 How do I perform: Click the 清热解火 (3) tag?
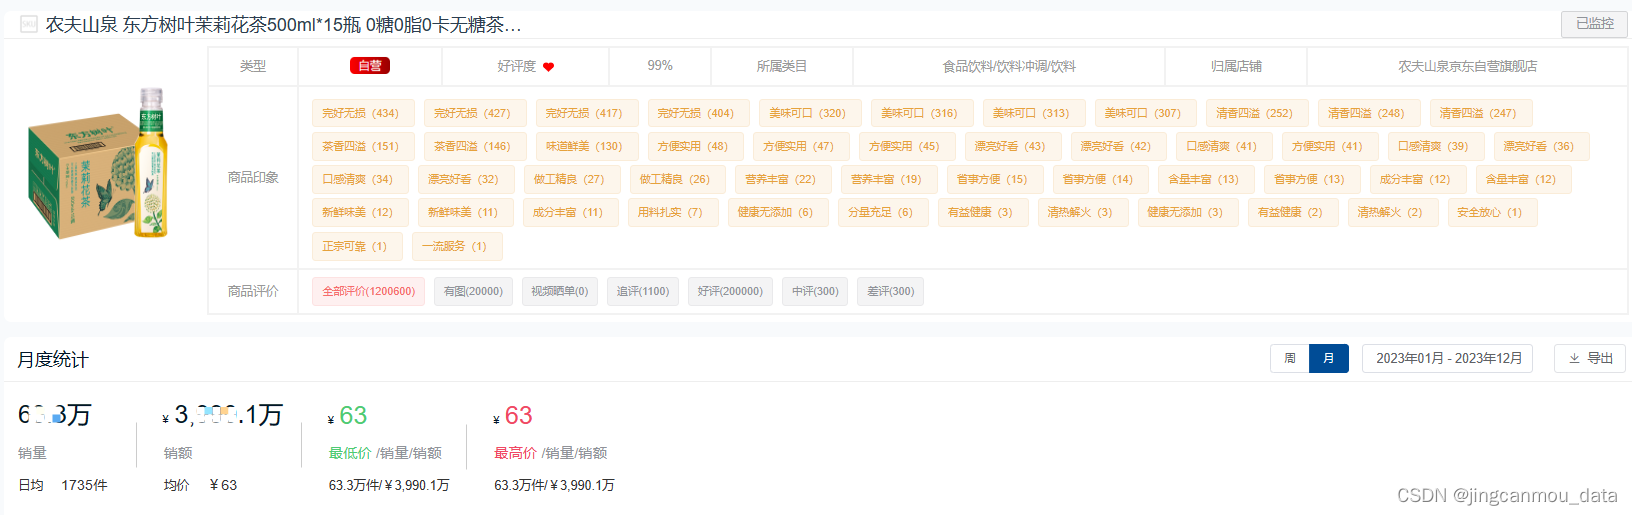click(1082, 212)
